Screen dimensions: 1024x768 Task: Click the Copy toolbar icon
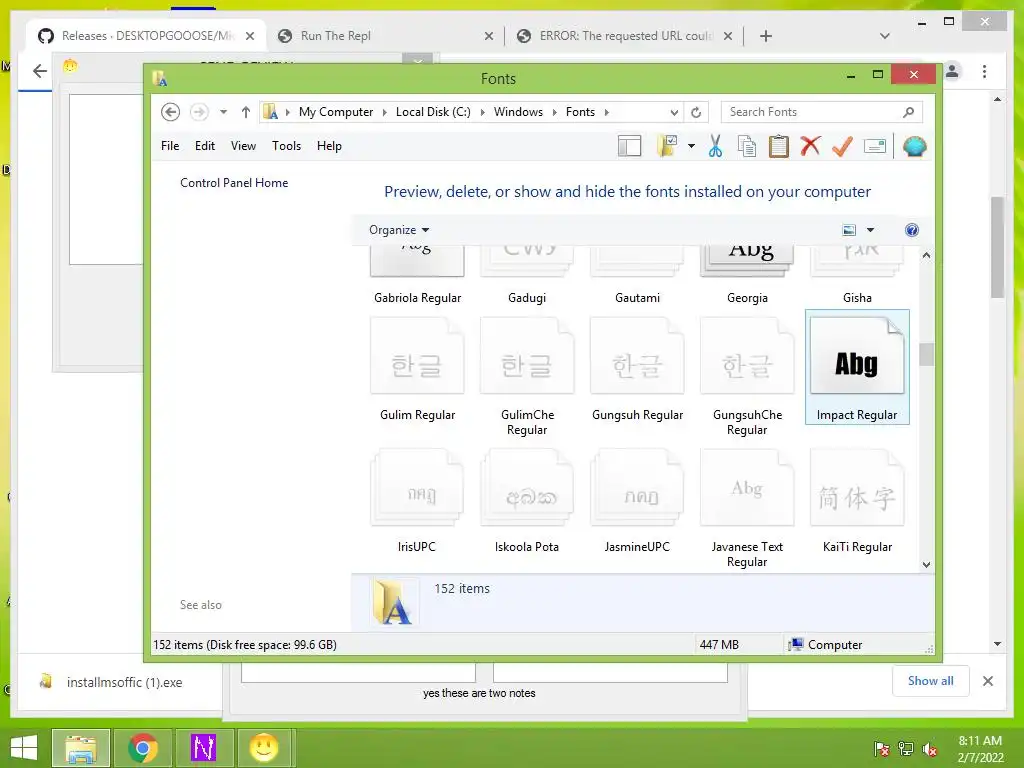pyautogui.click(x=746, y=146)
